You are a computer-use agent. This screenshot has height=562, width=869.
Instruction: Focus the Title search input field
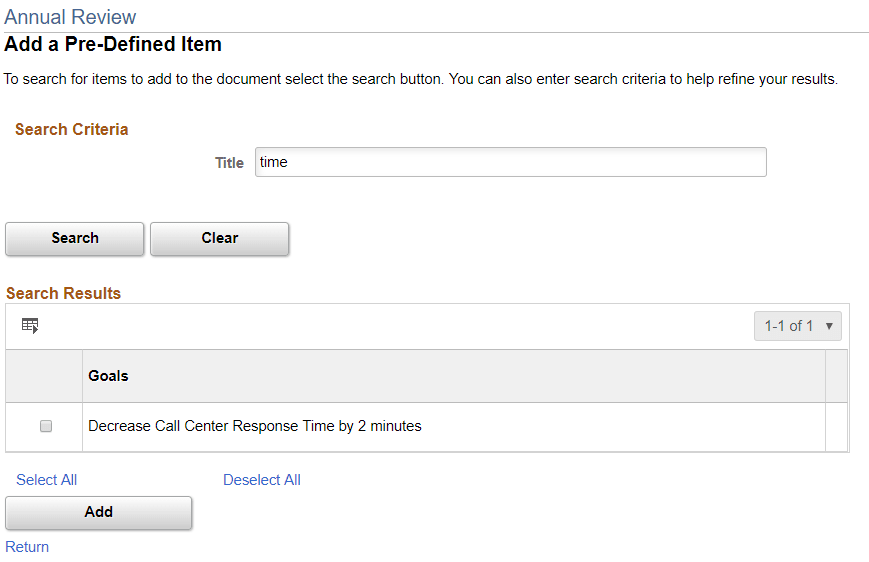510,162
